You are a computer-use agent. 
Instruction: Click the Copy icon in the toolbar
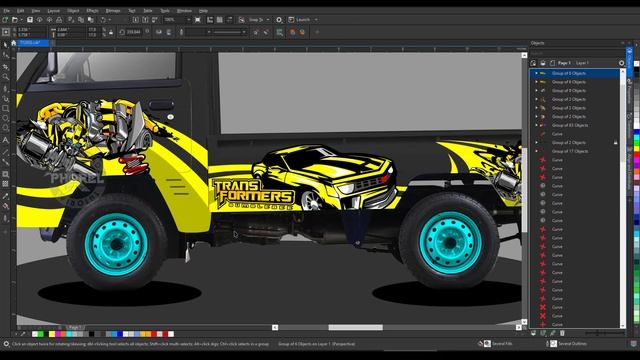click(x=81, y=20)
